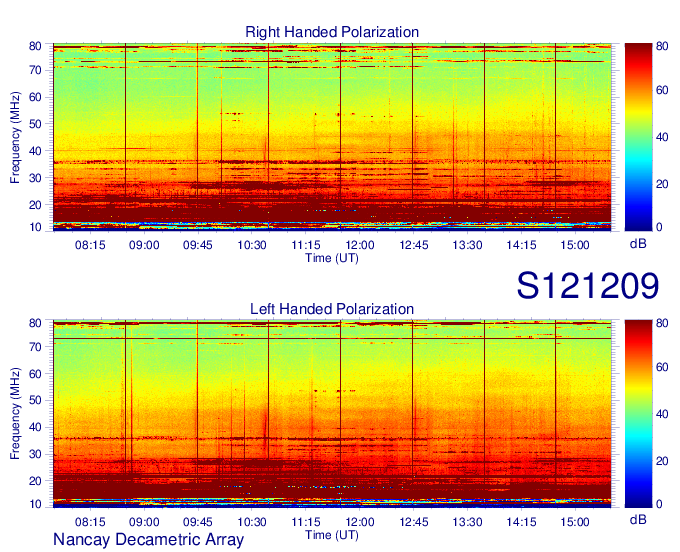This screenshot has height=552, width=680.
Task: Click 60 frequency tick on Right Handed plot
Action: pos(35,97)
